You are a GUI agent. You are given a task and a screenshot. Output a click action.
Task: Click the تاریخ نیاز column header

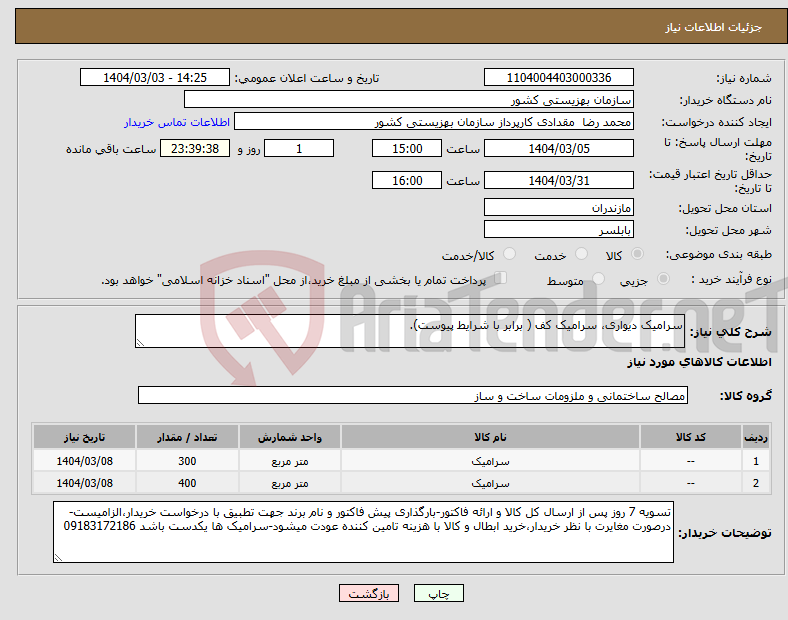(x=84, y=437)
